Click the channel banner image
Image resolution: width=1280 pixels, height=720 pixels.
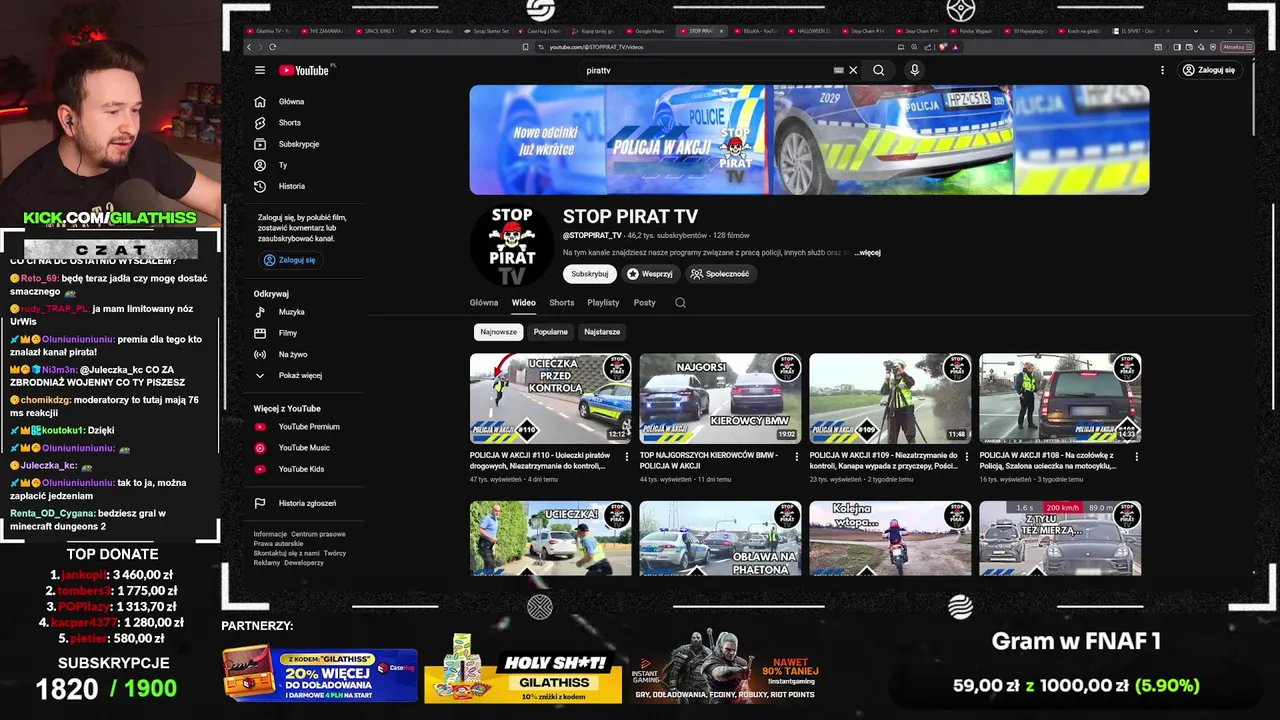click(809, 139)
